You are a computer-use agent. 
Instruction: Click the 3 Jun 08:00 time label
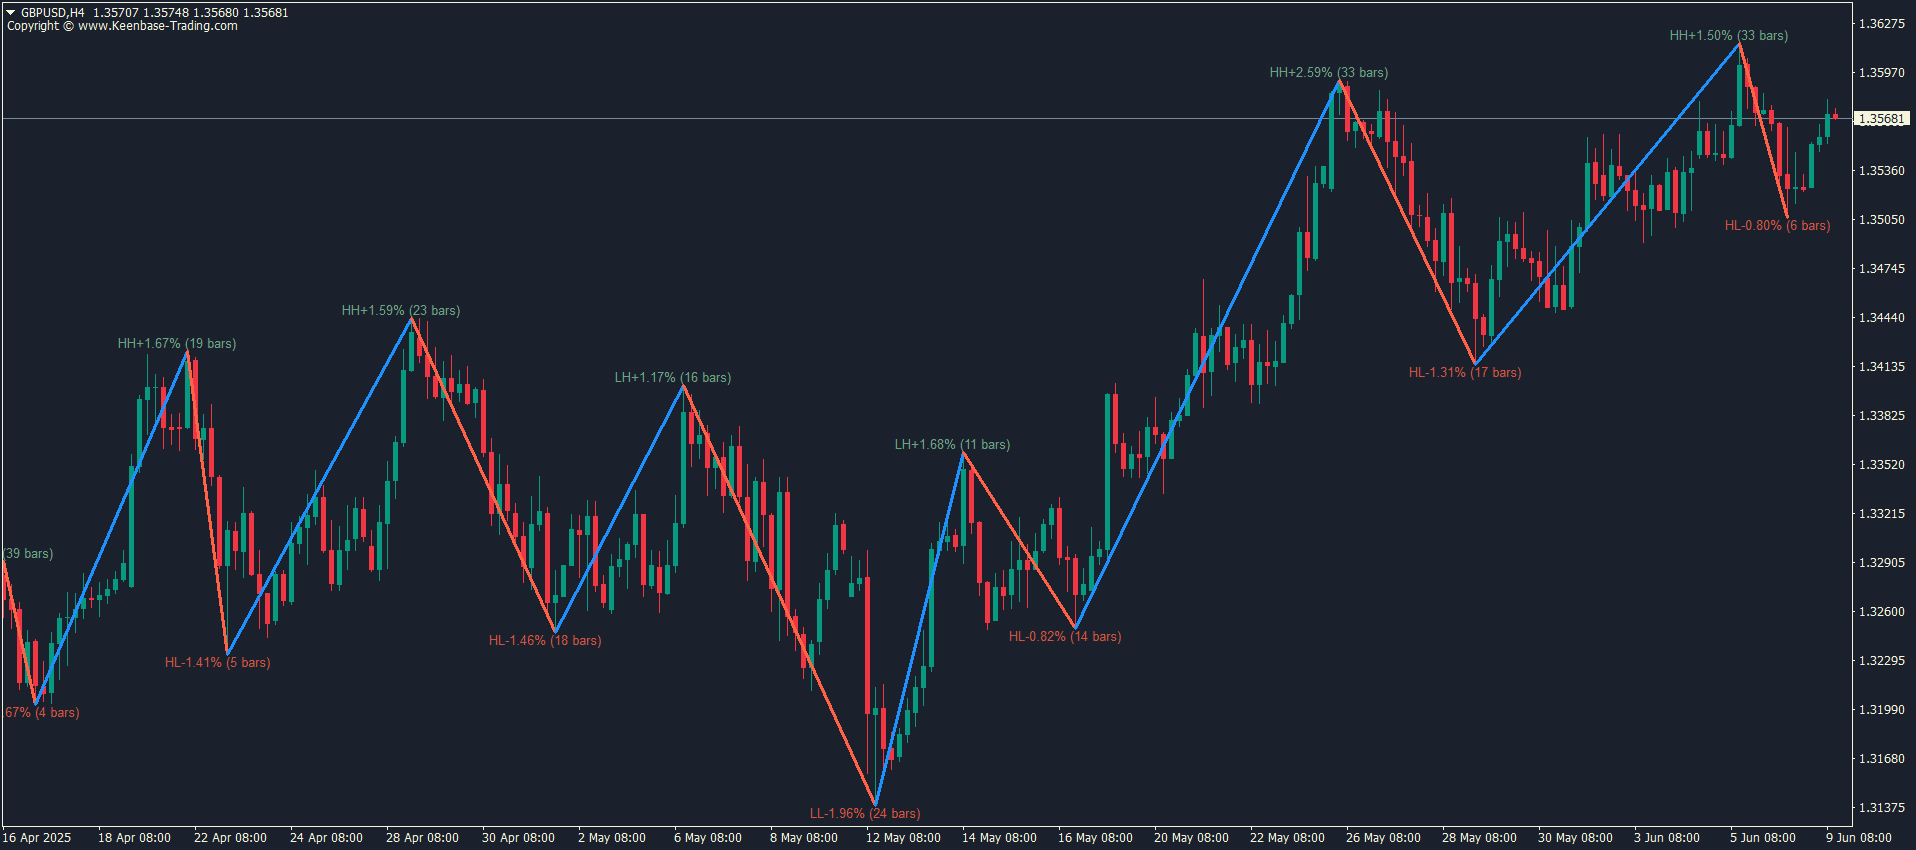[x=1667, y=838]
